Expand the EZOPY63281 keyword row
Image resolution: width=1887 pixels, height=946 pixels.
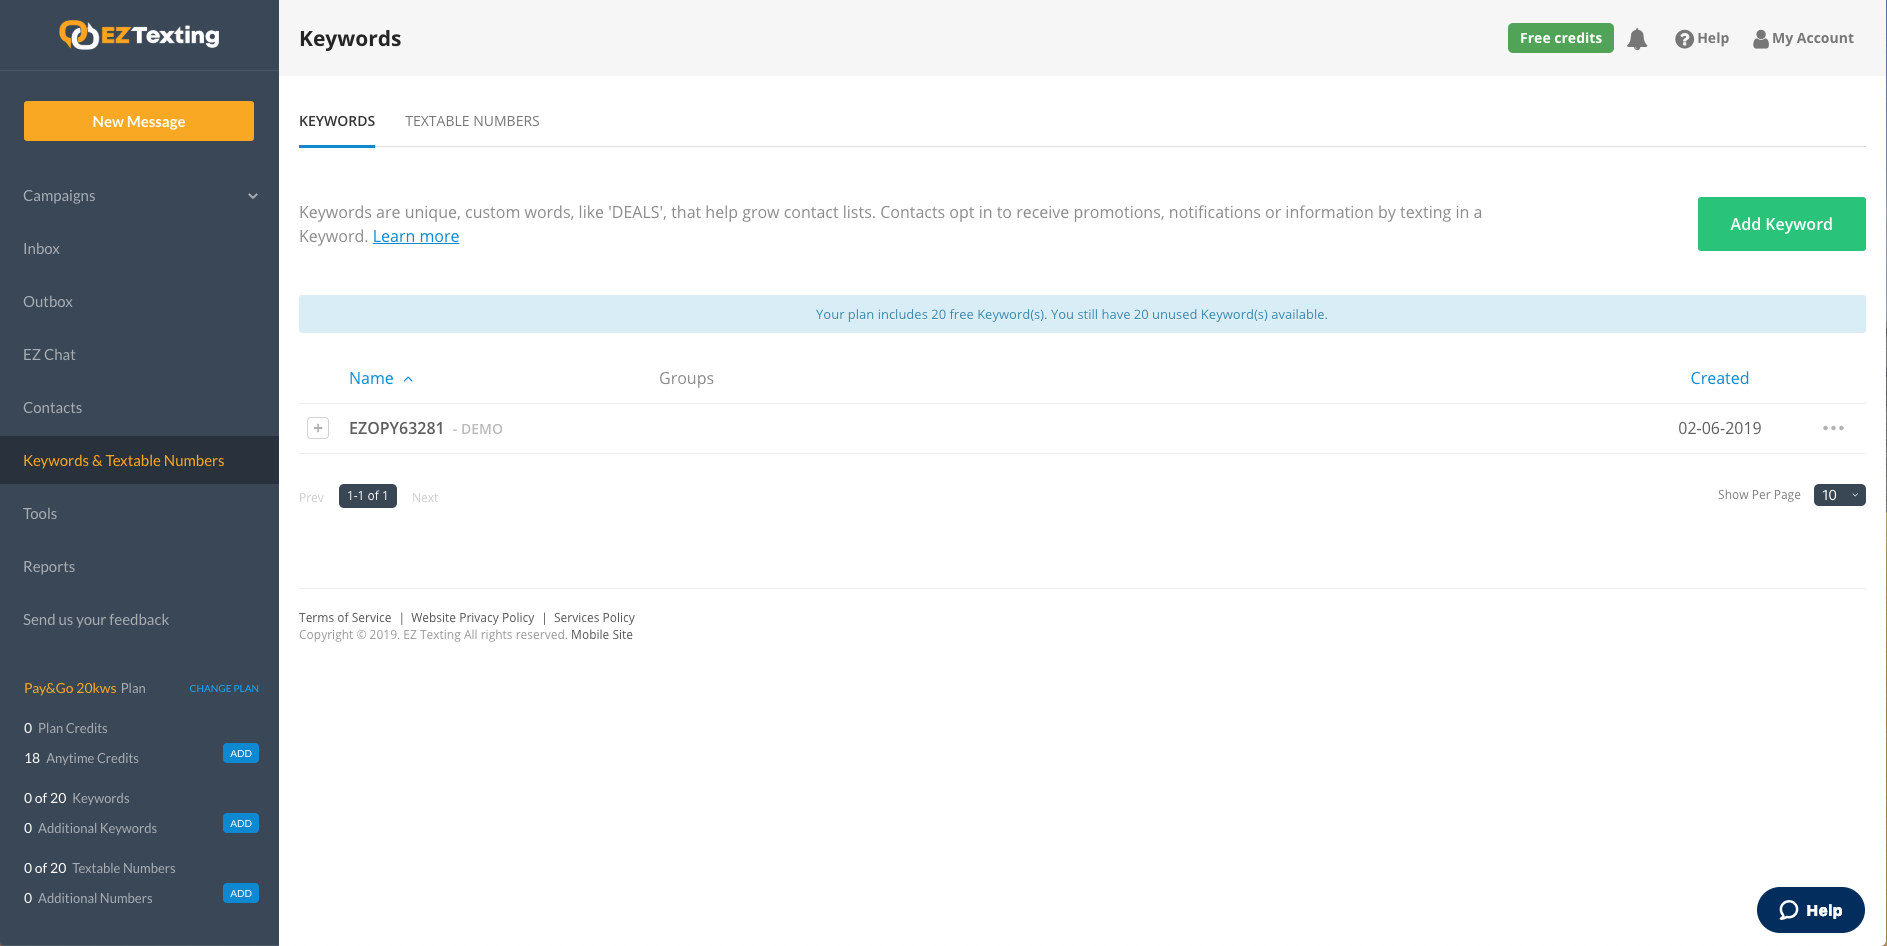318,428
